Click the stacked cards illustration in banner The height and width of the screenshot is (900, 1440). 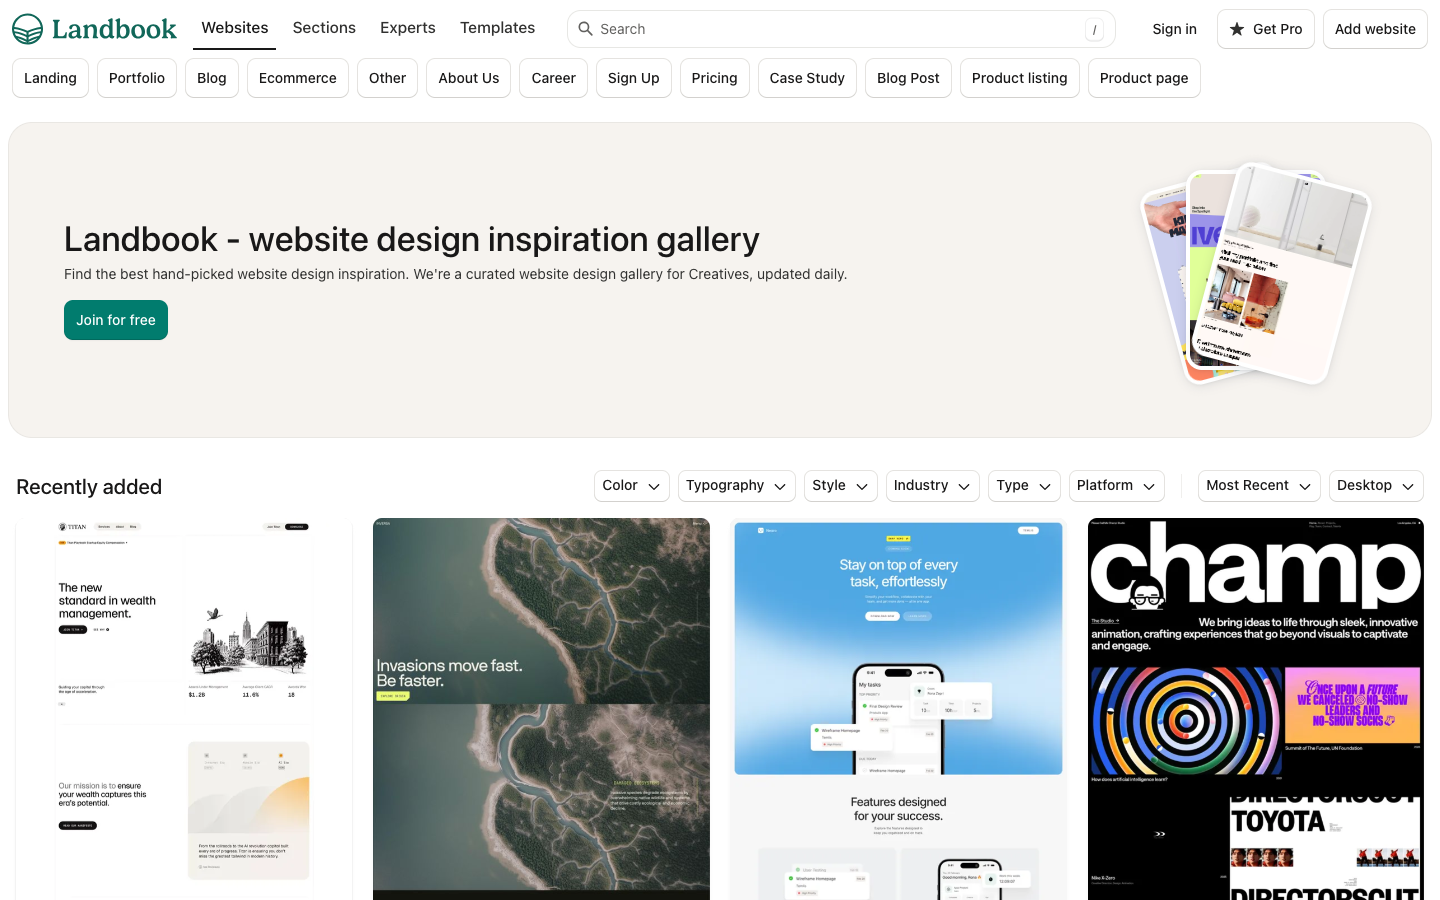click(1256, 274)
